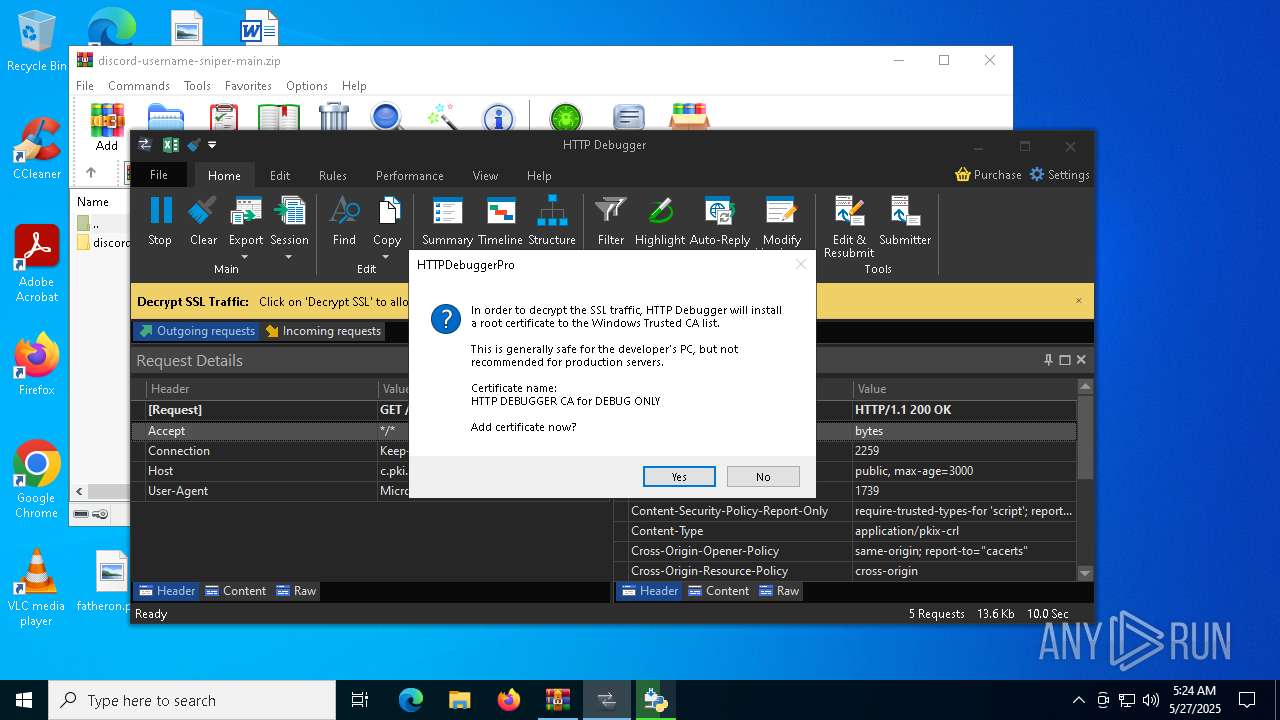Click the Windows Start button

coord(24,700)
